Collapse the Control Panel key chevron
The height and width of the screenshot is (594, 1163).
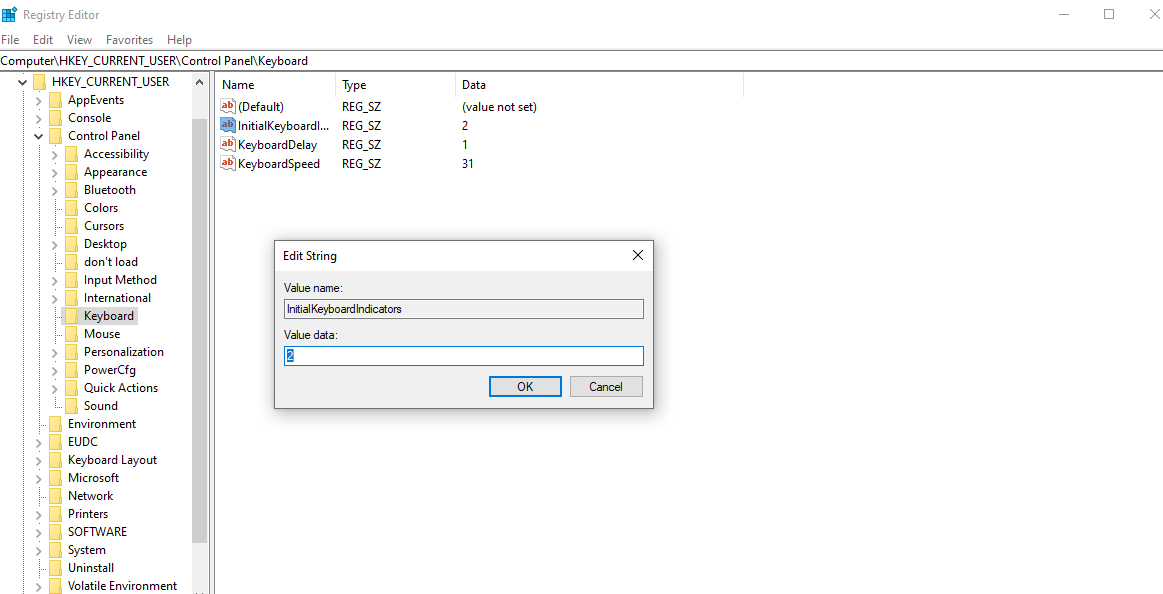click(39, 136)
